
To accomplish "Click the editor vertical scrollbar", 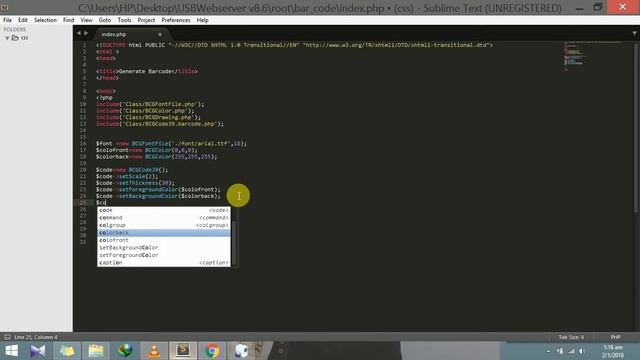I will [x=636, y=127].
